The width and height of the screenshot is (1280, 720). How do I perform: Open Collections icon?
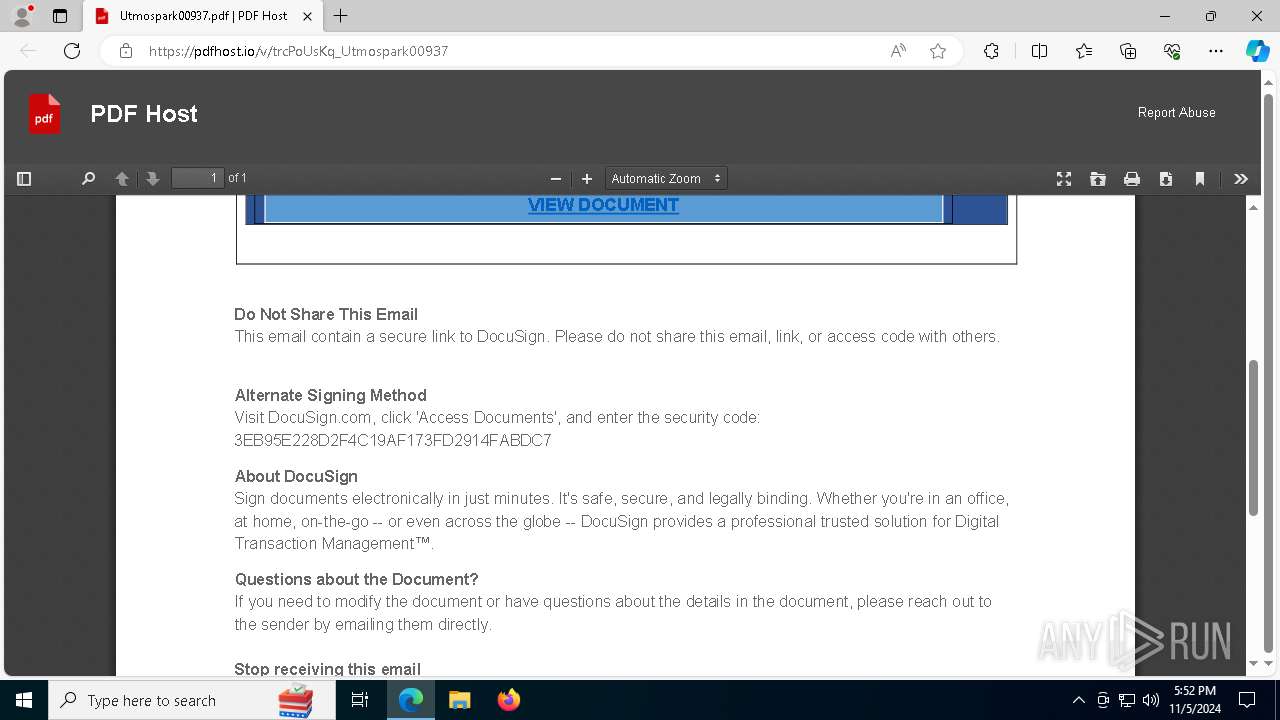[1128, 51]
